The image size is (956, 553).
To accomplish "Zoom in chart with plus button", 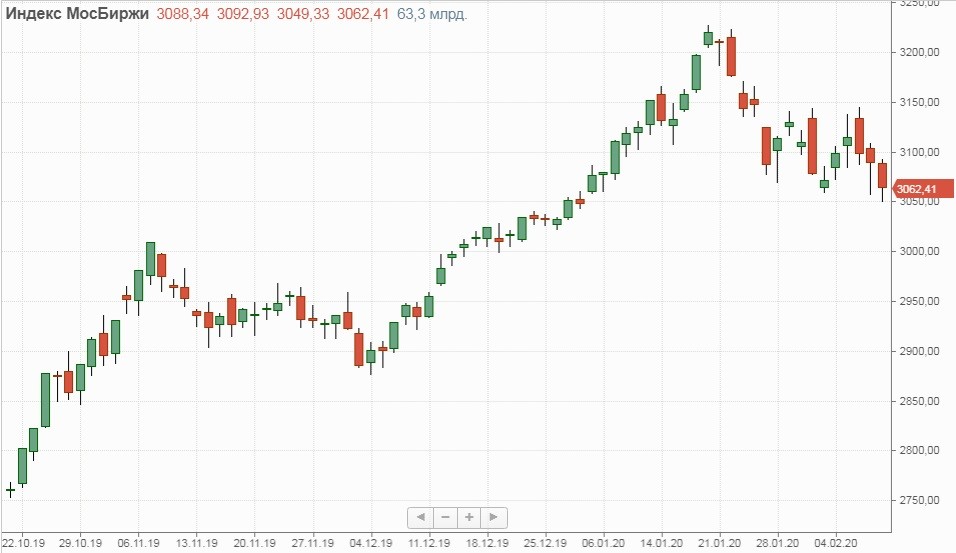I will [x=469, y=518].
